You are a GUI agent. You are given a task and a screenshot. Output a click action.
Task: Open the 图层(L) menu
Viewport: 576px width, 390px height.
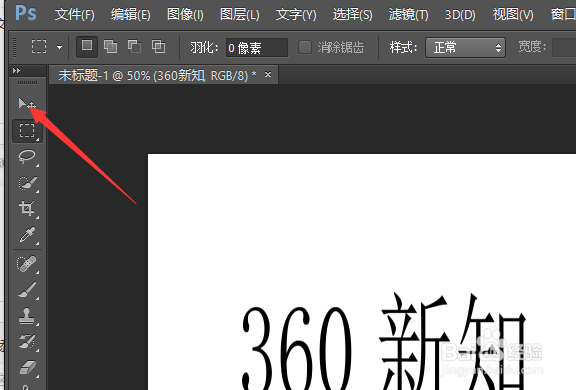click(x=240, y=15)
